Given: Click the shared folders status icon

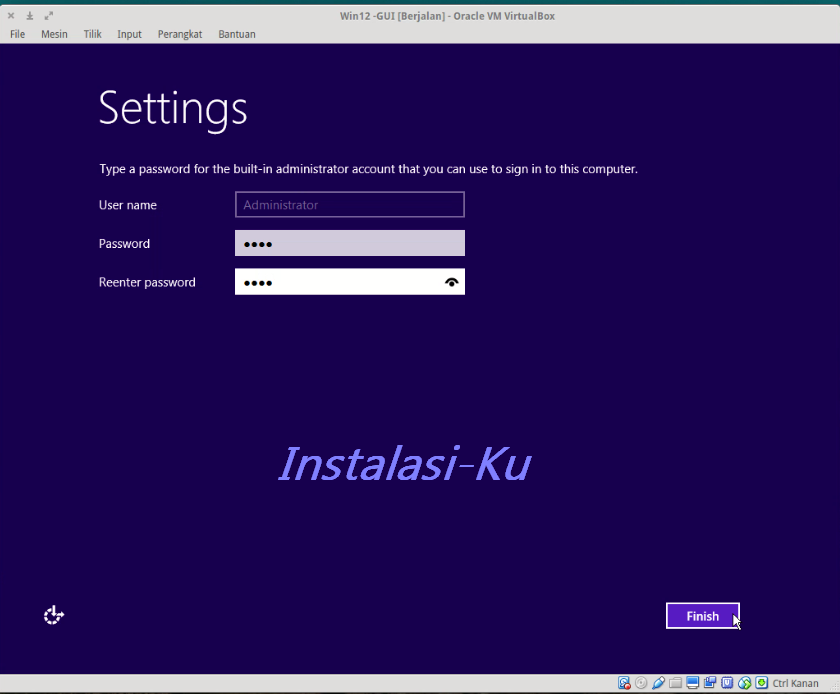Looking at the screenshot, I should (x=675, y=683).
